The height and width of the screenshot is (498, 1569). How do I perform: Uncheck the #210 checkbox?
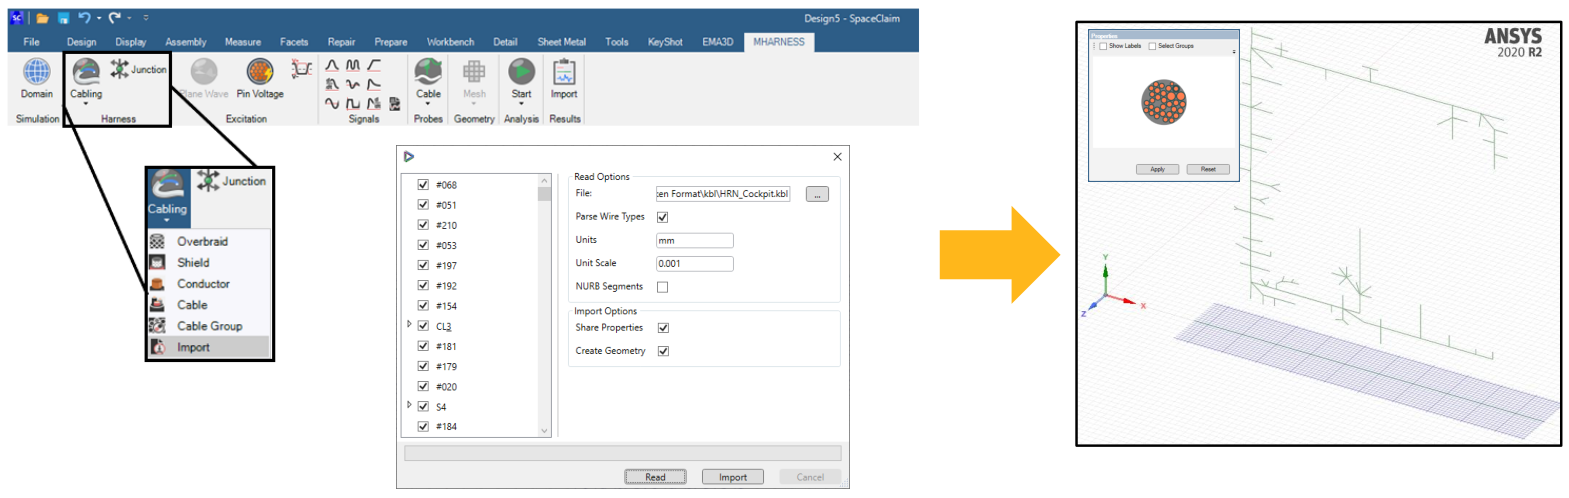[423, 225]
